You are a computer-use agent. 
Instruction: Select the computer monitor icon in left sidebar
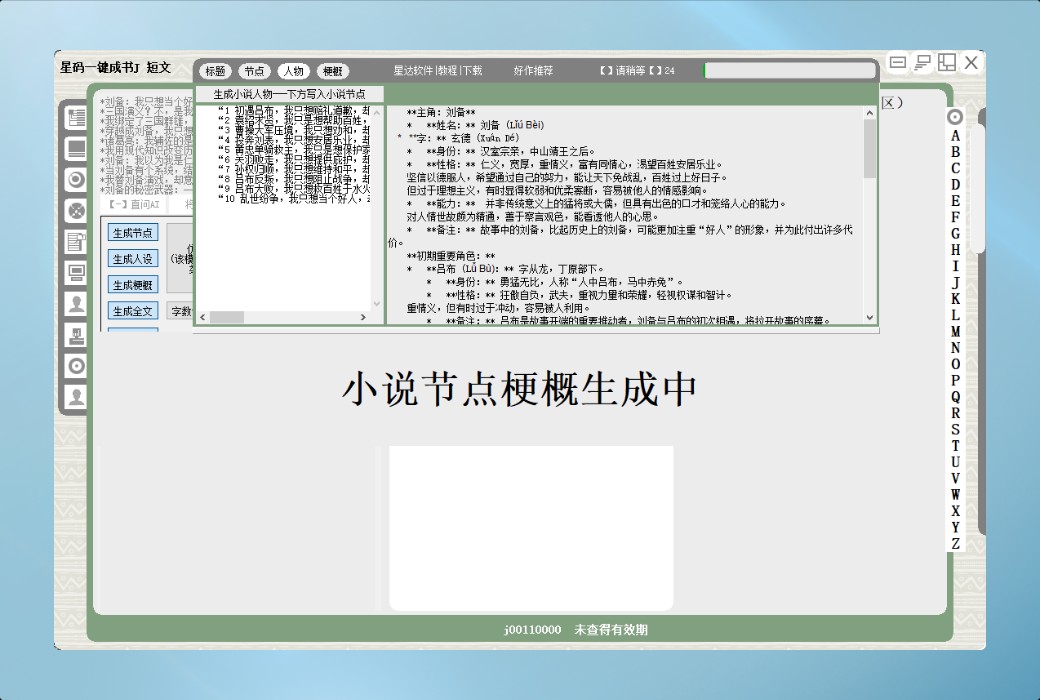76,272
